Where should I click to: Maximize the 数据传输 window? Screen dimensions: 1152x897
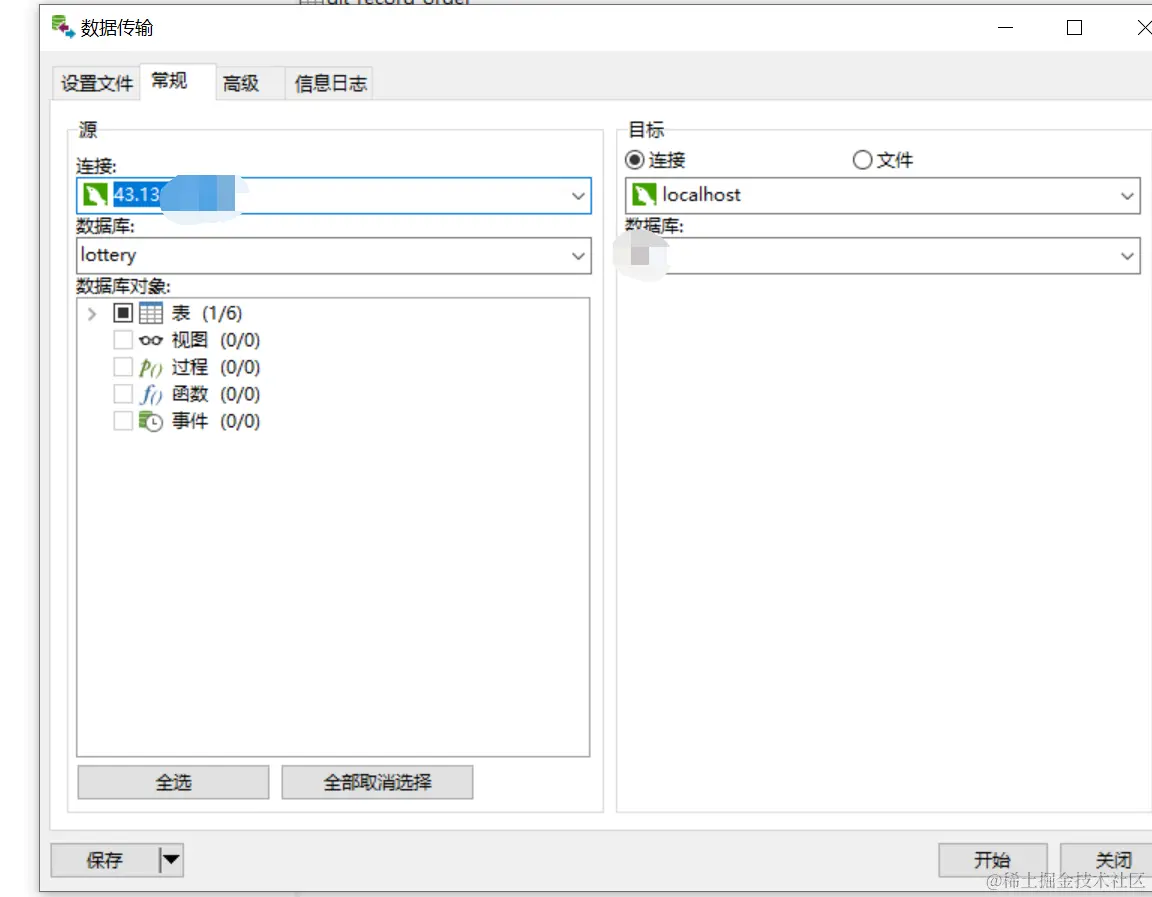tap(1074, 28)
